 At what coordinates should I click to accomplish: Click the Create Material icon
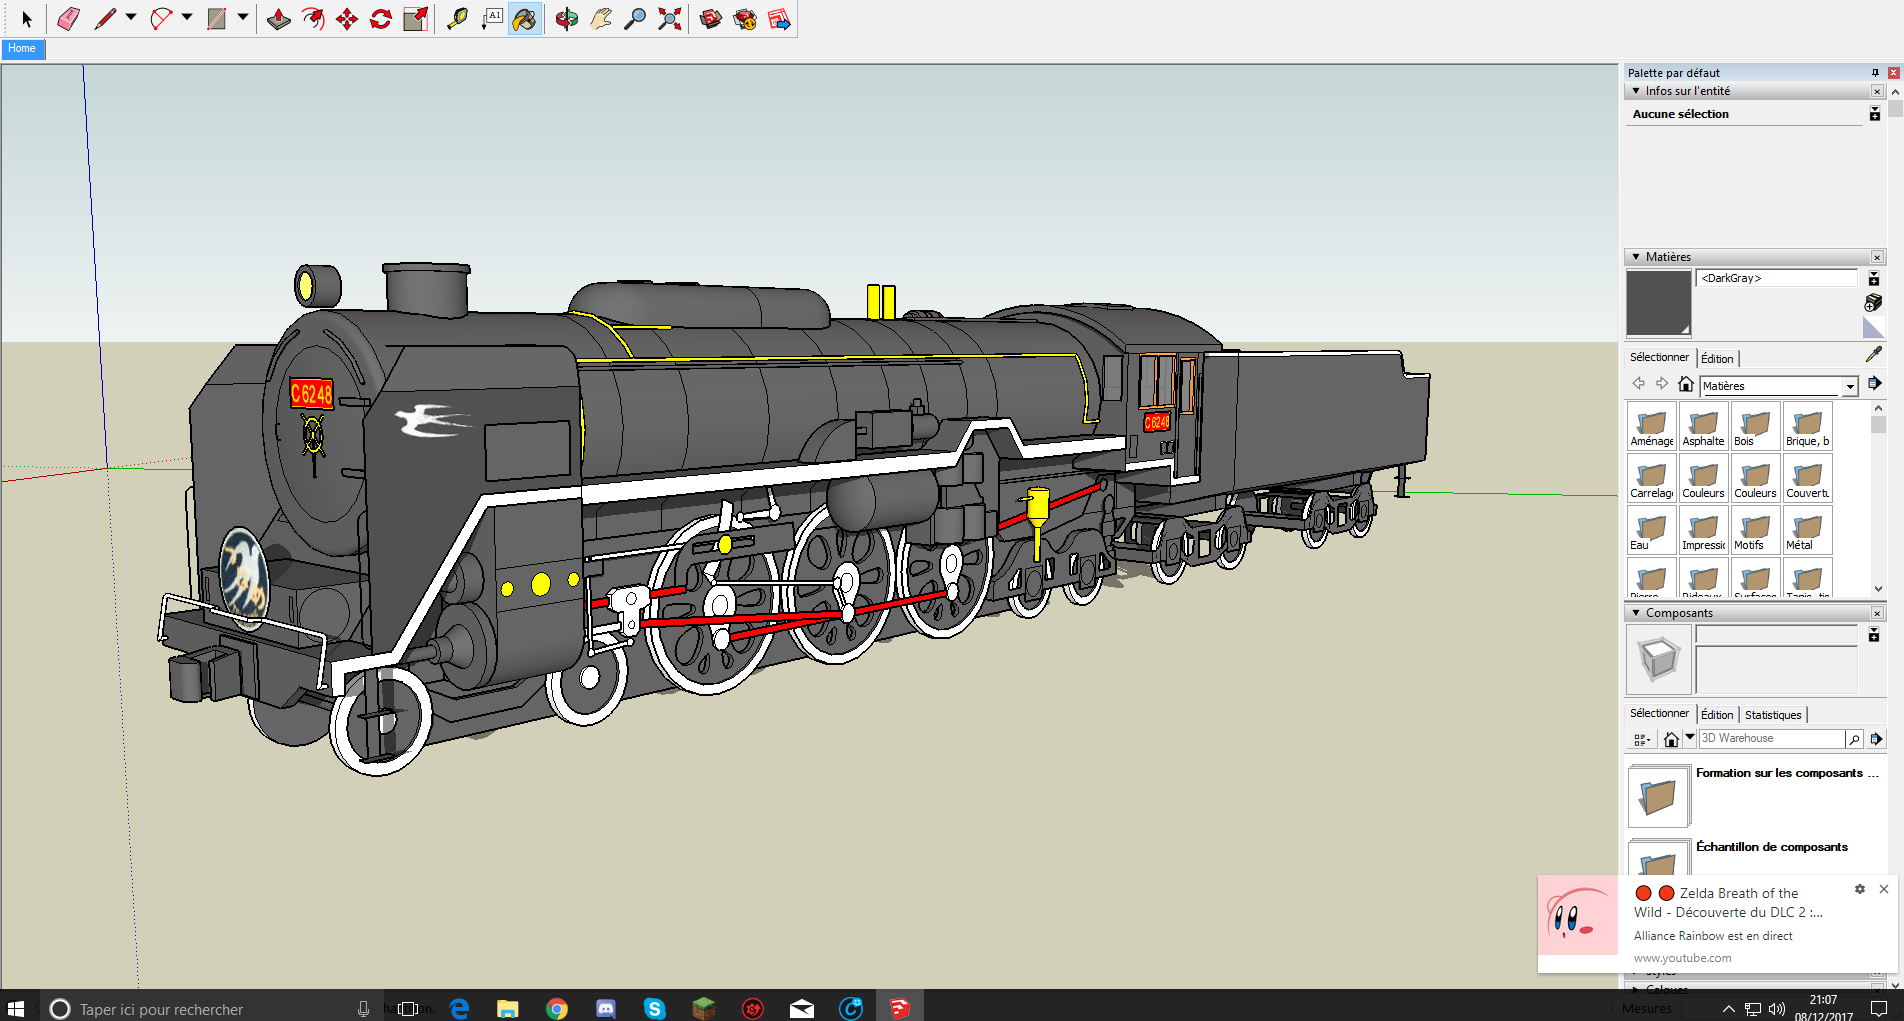[x=1873, y=303]
